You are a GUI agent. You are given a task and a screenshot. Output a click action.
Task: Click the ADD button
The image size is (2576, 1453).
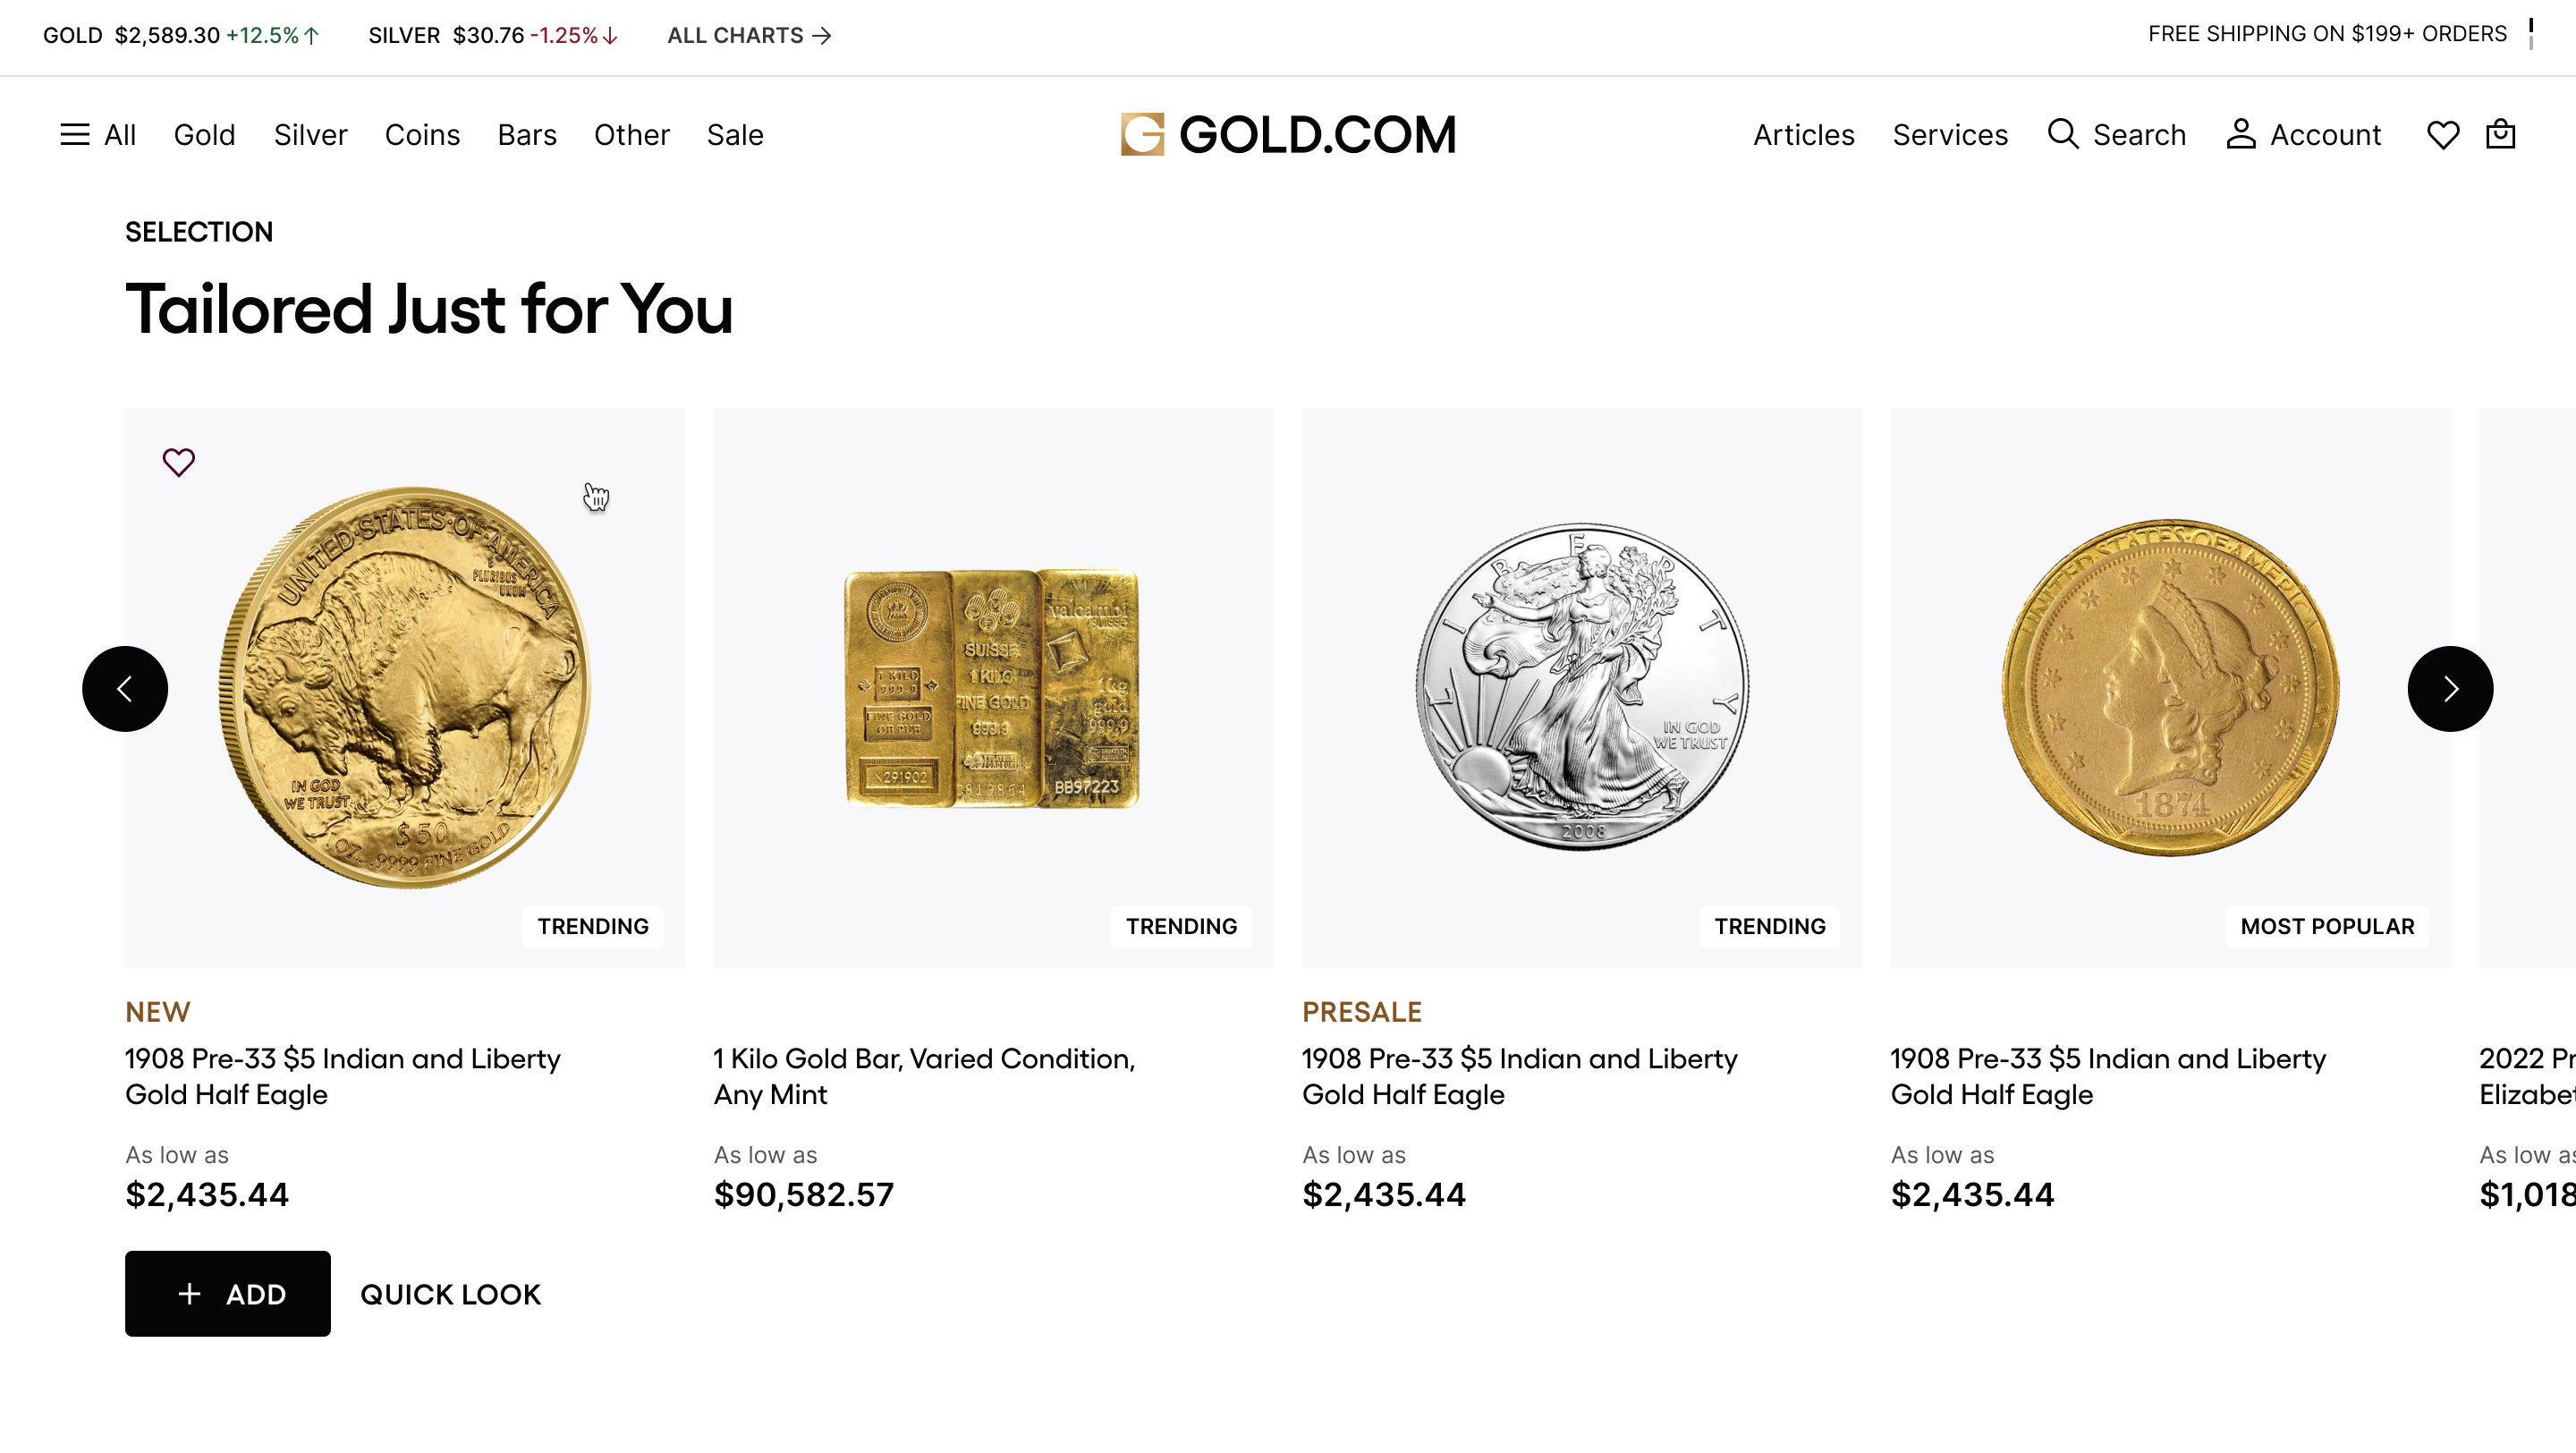pos(228,1293)
